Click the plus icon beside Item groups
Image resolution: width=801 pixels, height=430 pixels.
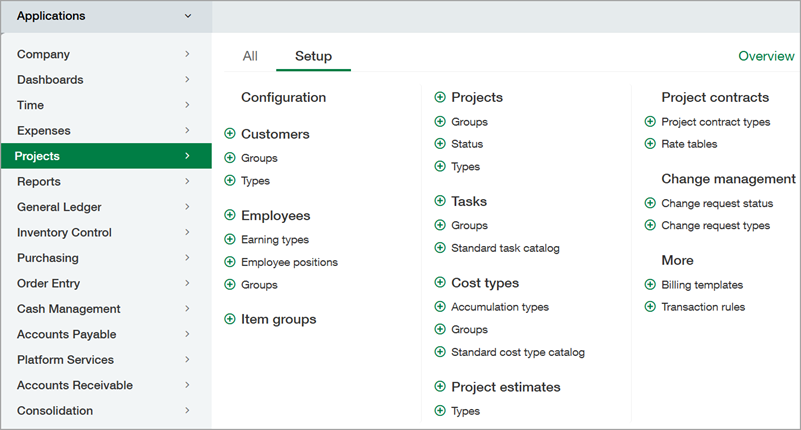pyautogui.click(x=230, y=320)
